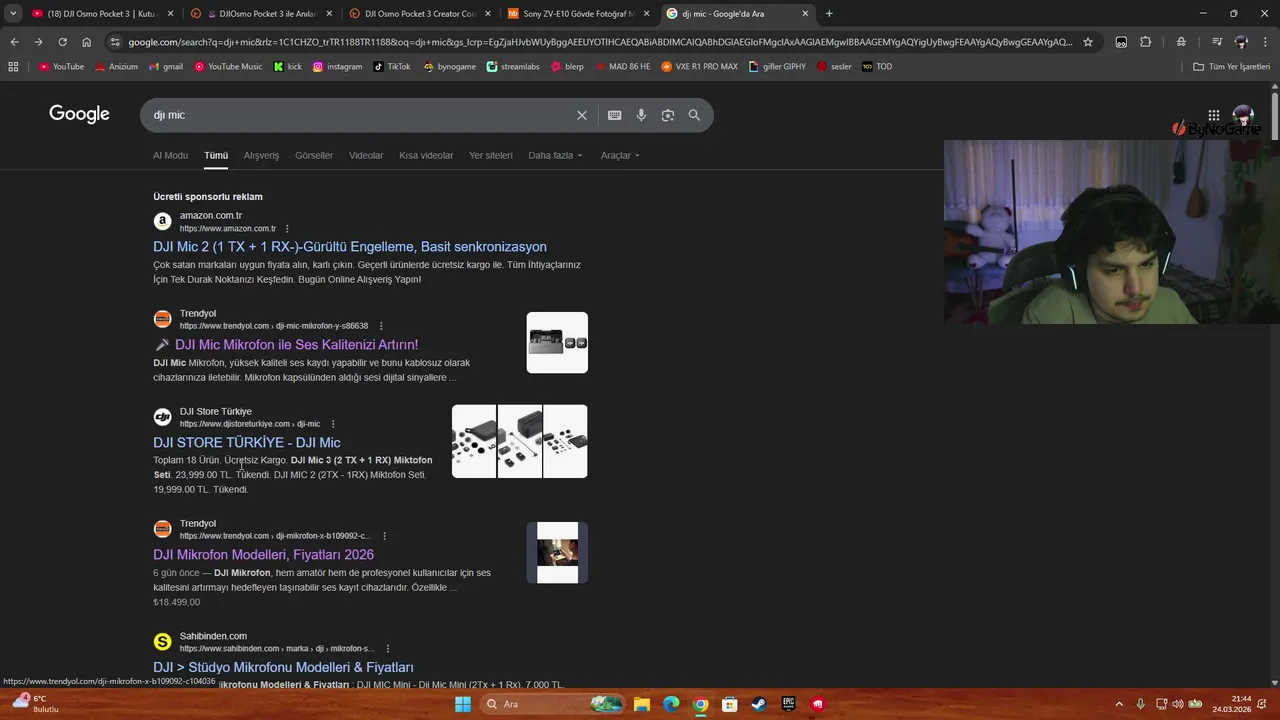Viewport: 1280px width, 720px height.
Task: Switch to AI Modu tab
Action: coord(170,155)
